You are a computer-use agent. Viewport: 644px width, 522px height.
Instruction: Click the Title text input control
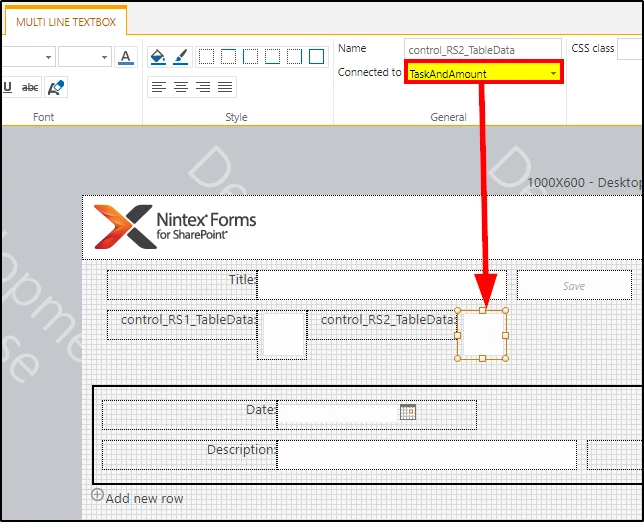point(382,285)
